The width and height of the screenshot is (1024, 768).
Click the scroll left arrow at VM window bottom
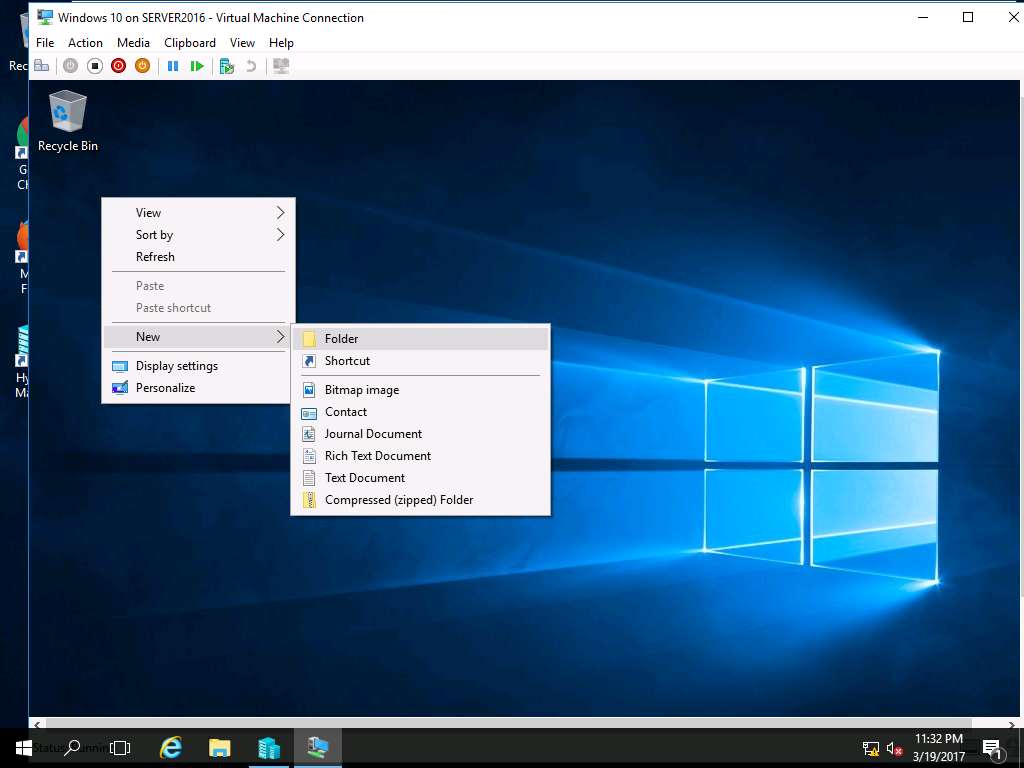pyautogui.click(x=37, y=724)
